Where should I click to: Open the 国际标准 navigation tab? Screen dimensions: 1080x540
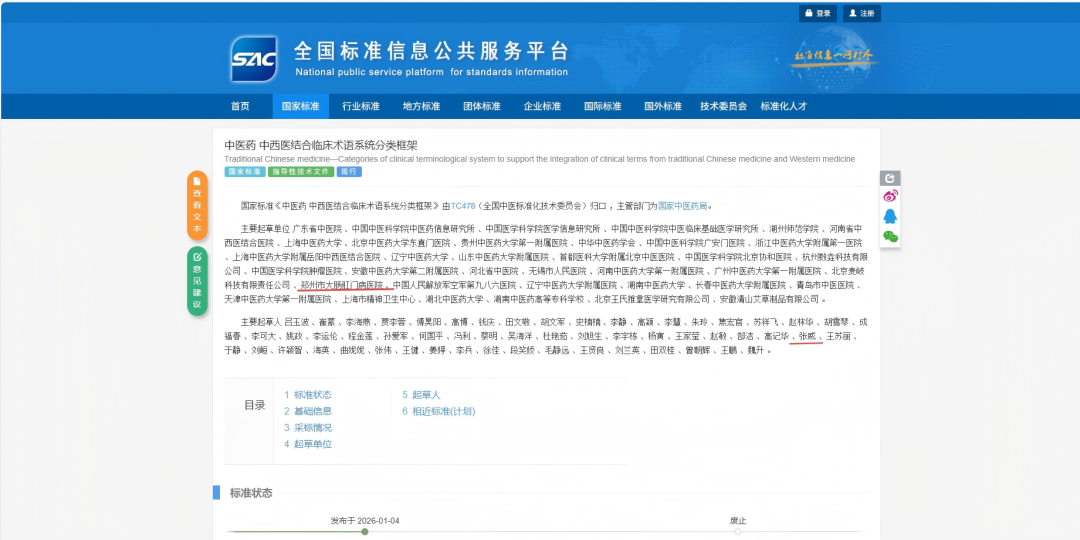click(603, 106)
